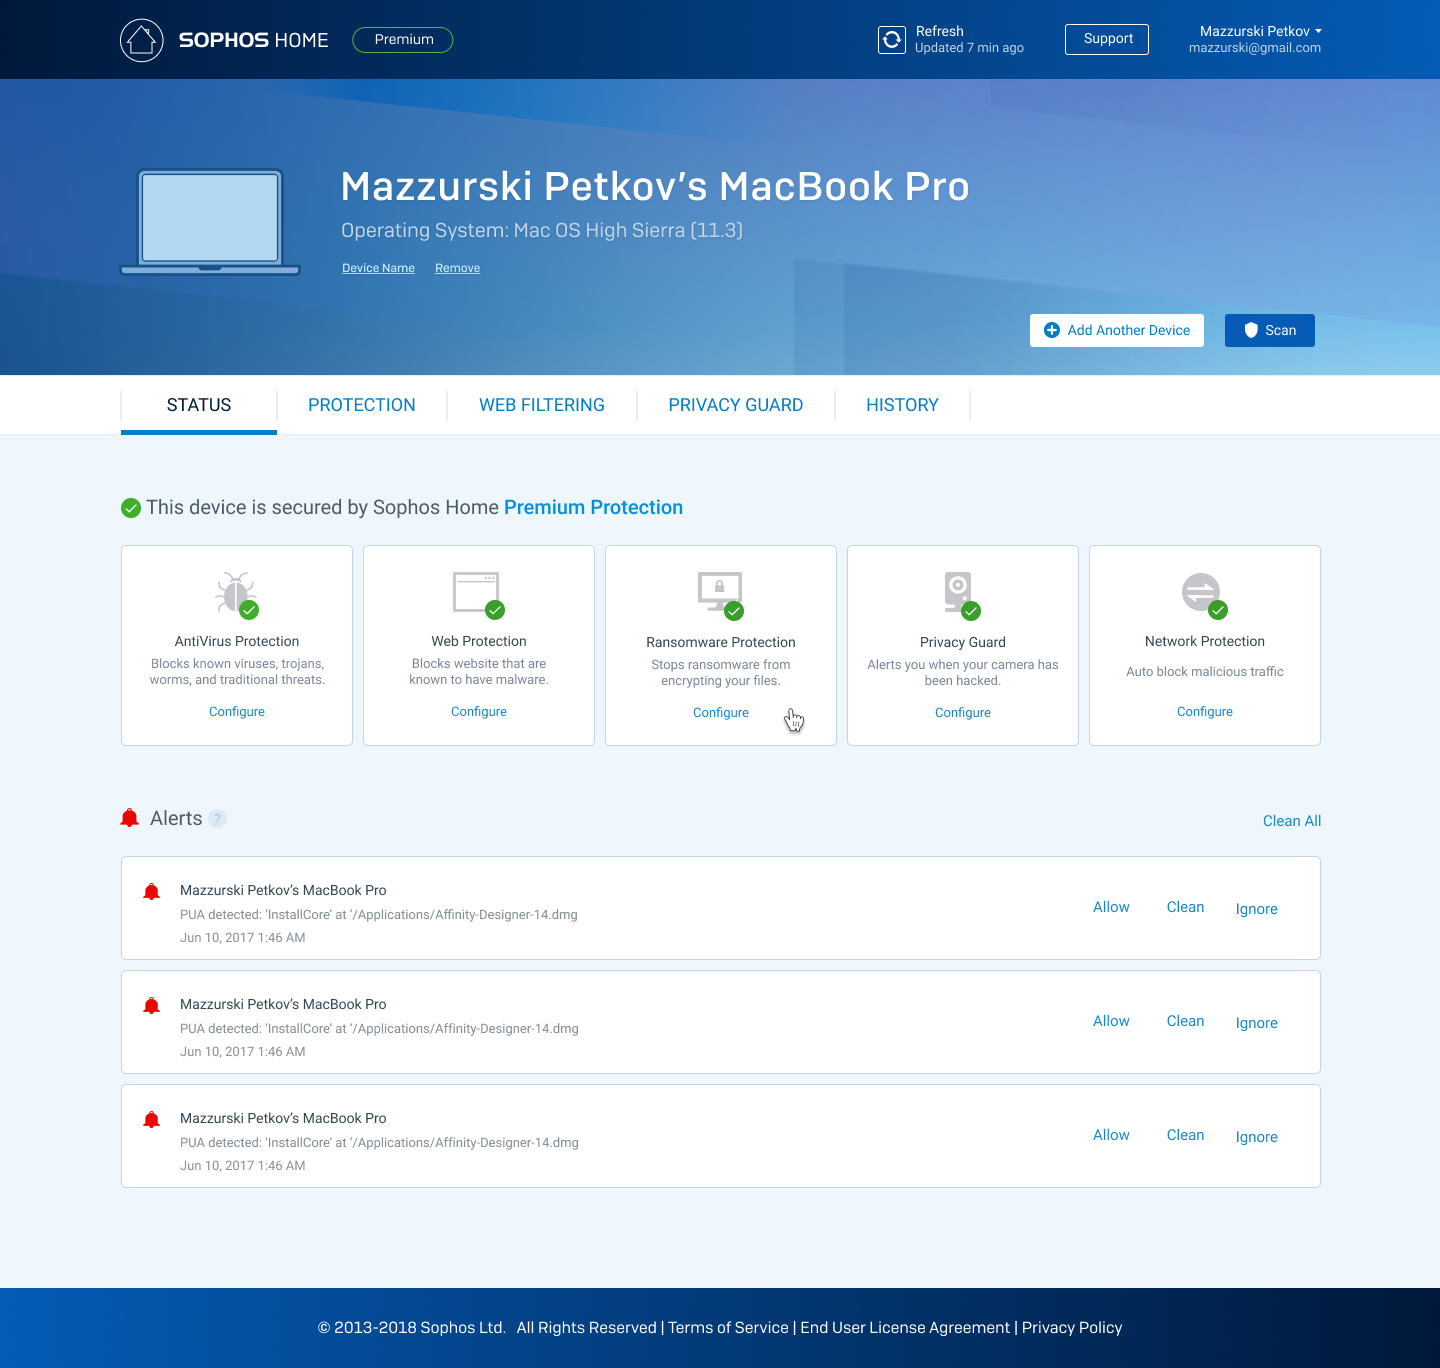1440x1368 pixels.
Task: Select the MacBook laptop illustration
Action: (210, 221)
